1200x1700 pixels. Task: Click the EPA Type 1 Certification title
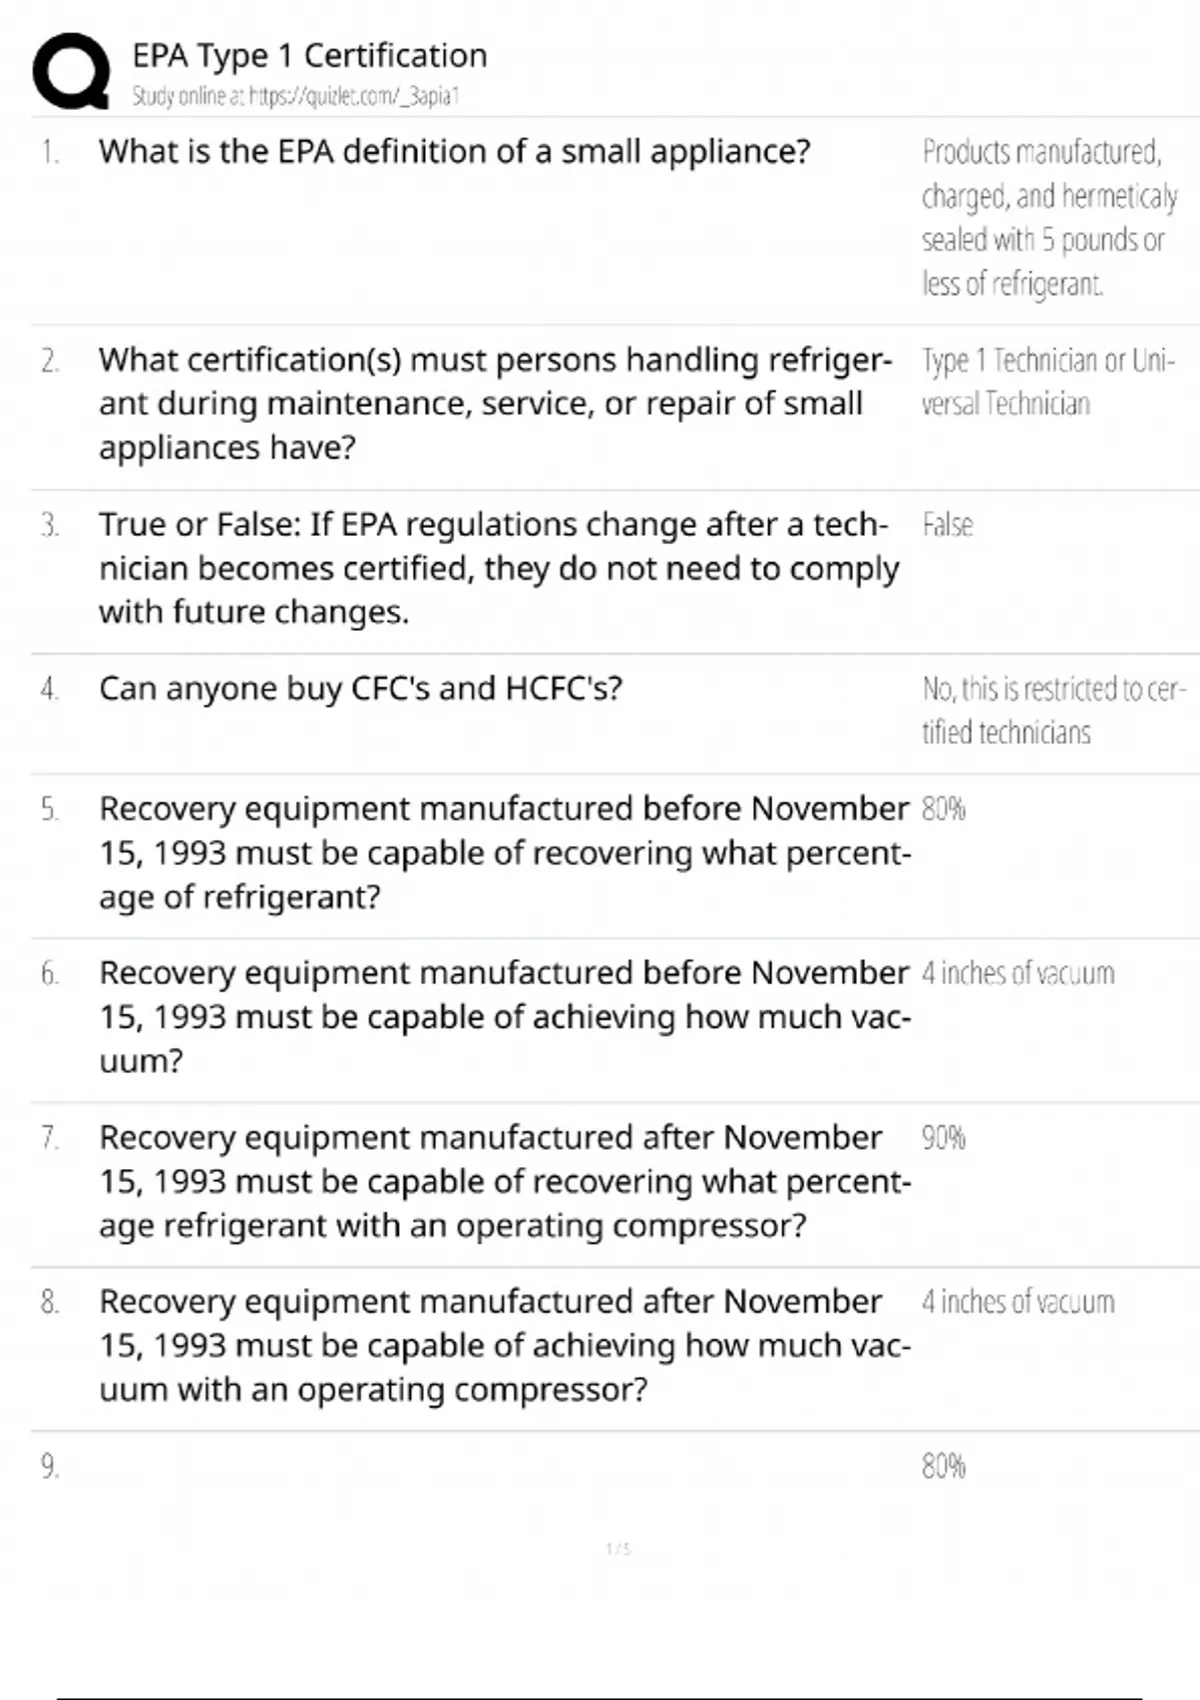309,55
